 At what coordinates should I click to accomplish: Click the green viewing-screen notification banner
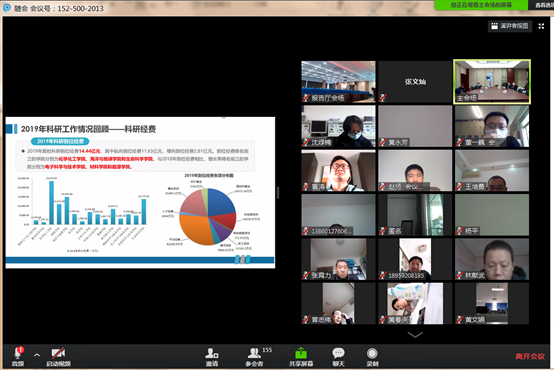click(481, 5)
